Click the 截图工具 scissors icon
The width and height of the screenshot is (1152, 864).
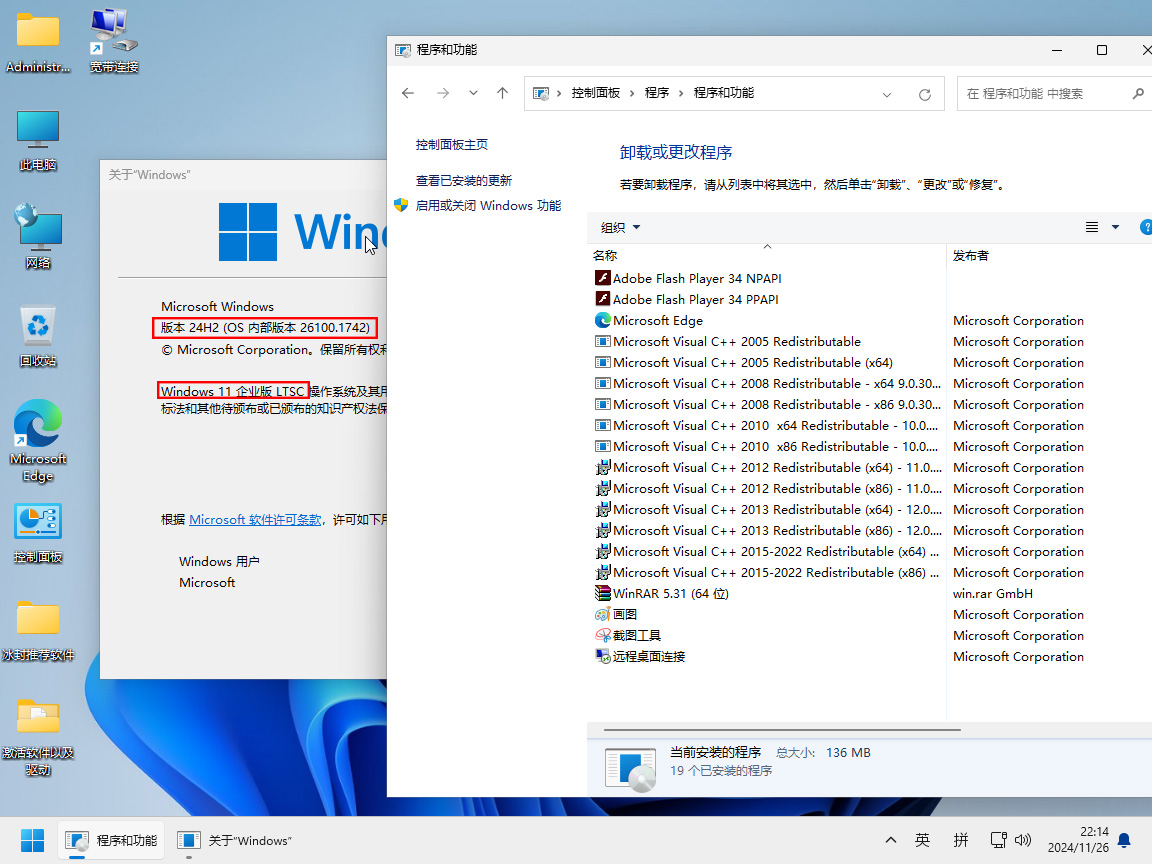pos(602,636)
